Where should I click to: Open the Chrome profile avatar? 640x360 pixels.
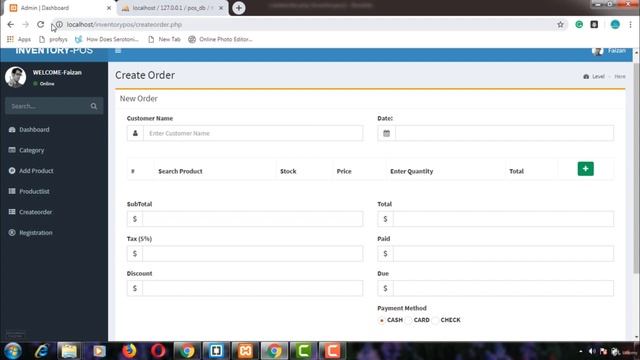615,24
